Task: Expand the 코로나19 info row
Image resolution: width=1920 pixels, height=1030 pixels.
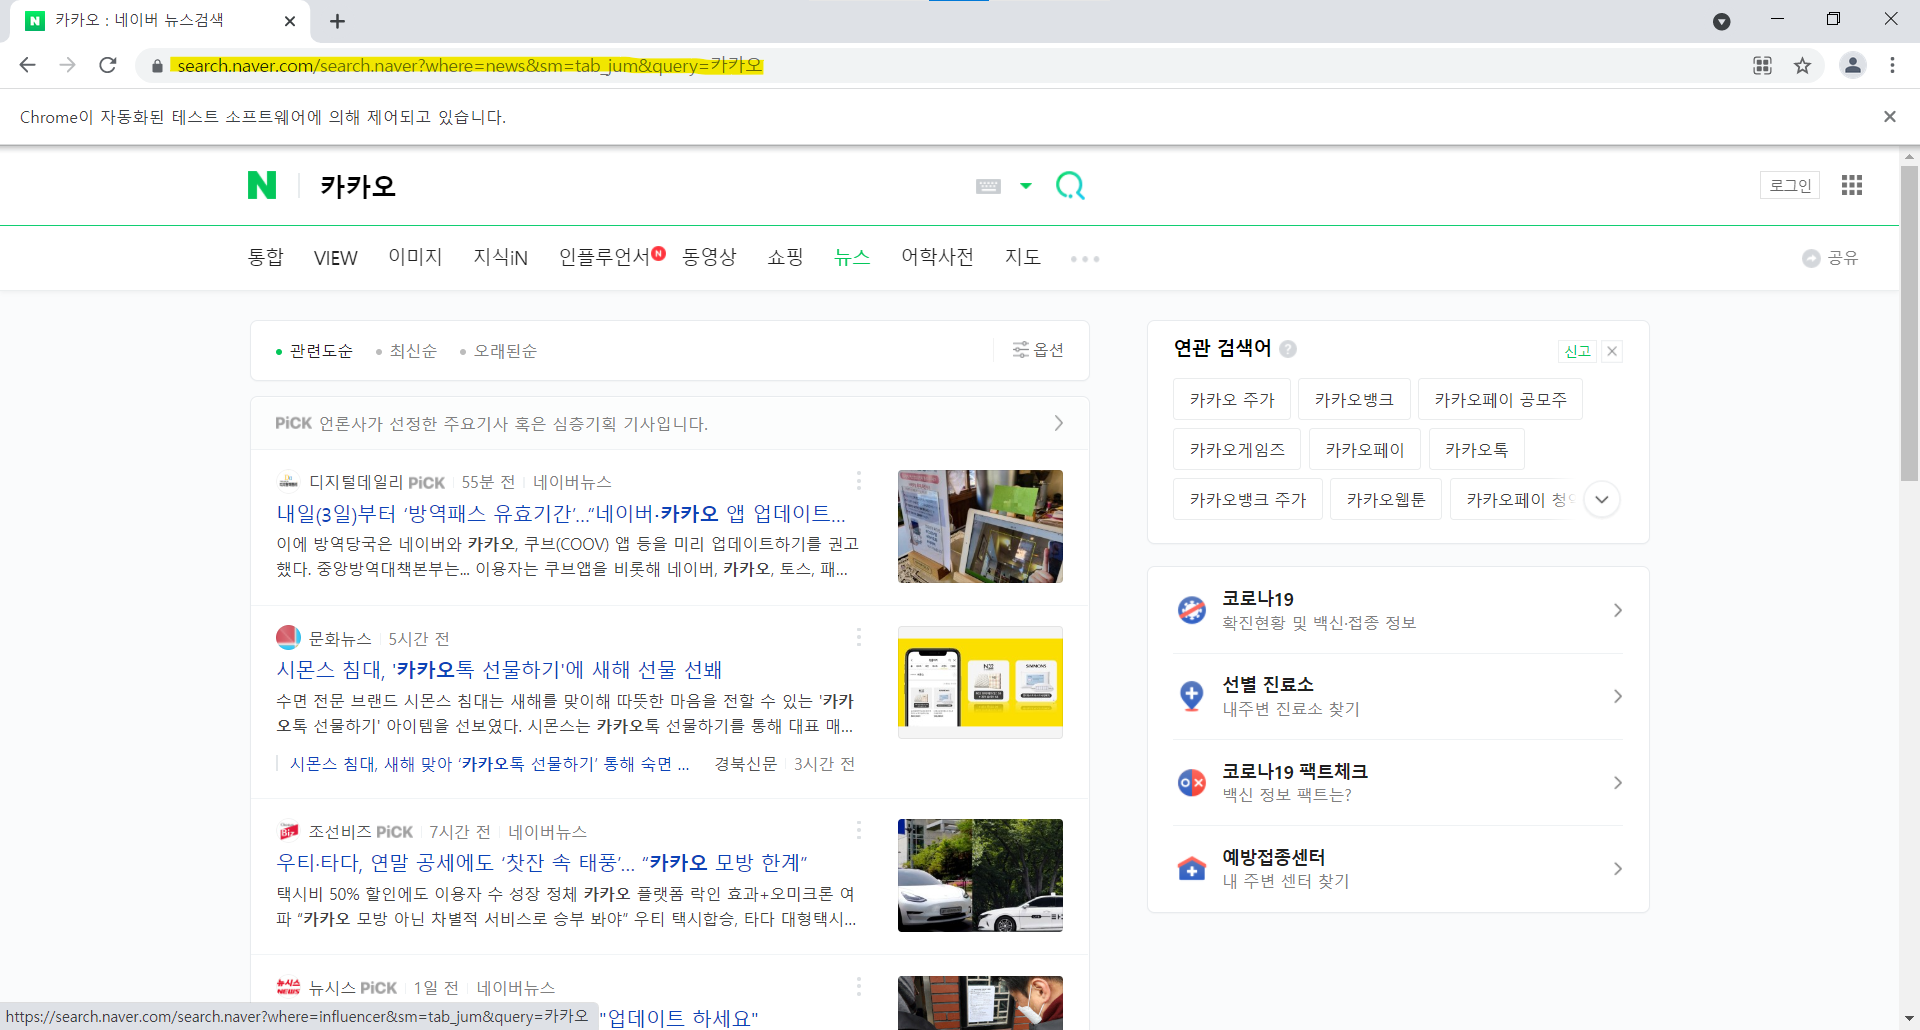Action: [x=1398, y=610]
